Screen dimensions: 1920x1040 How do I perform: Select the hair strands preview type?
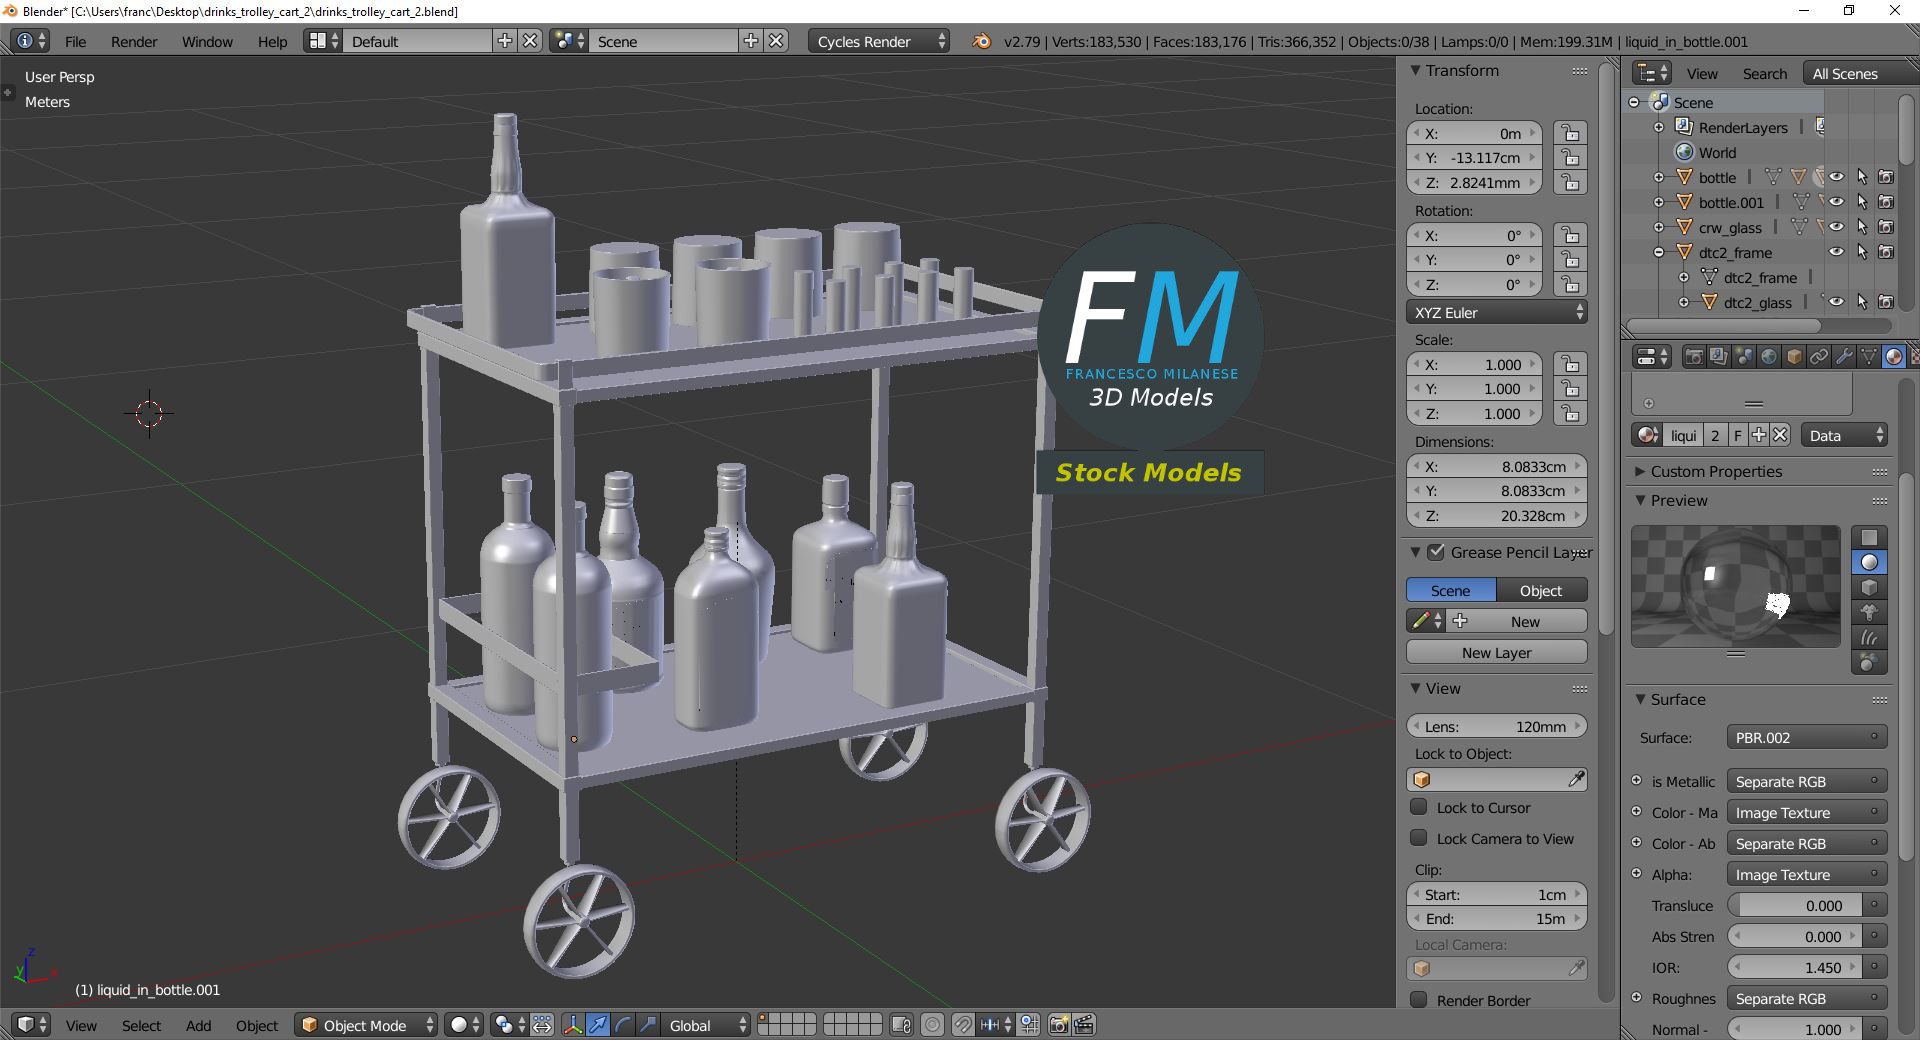click(1869, 637)
